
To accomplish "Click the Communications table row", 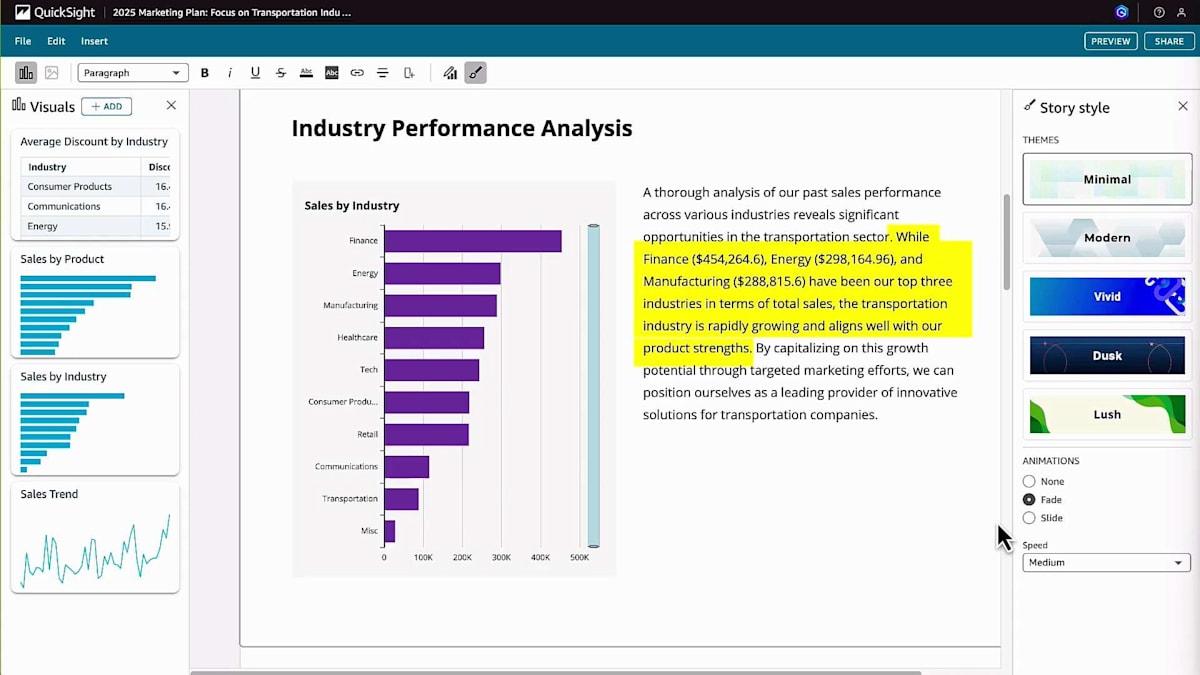I will 95,206.
